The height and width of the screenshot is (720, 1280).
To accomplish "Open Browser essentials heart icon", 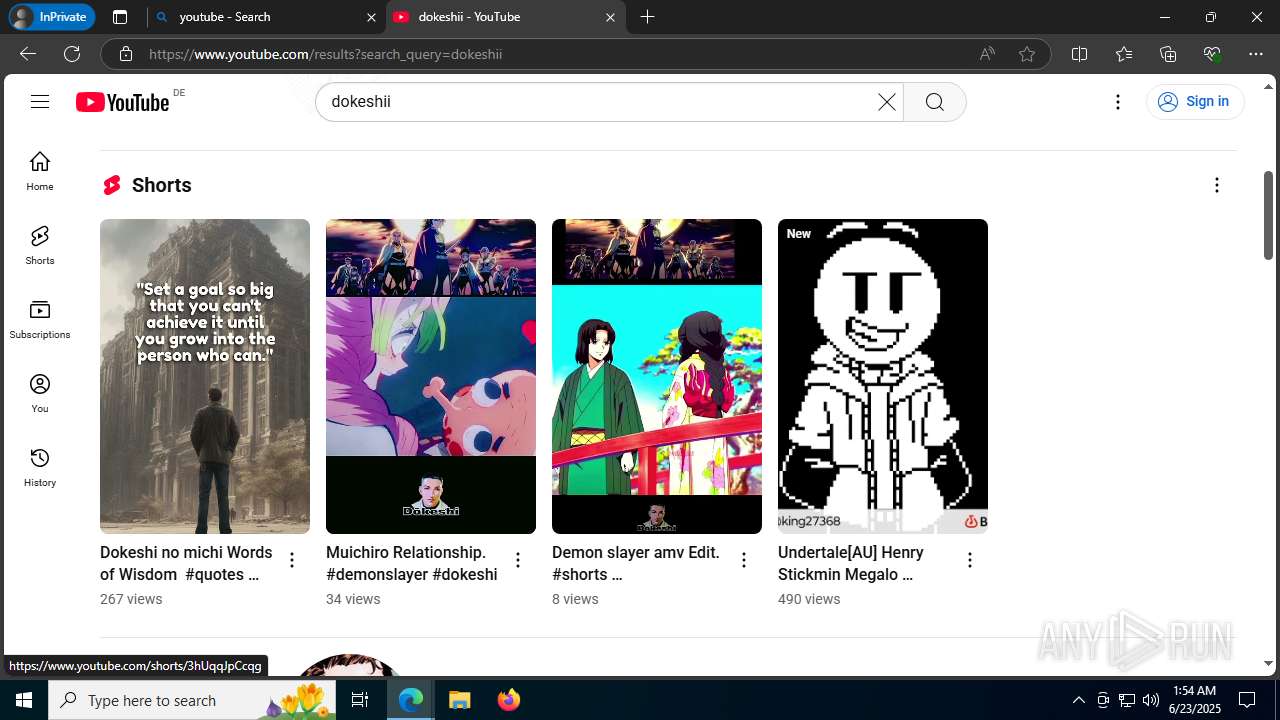I will click(1212, 54).
